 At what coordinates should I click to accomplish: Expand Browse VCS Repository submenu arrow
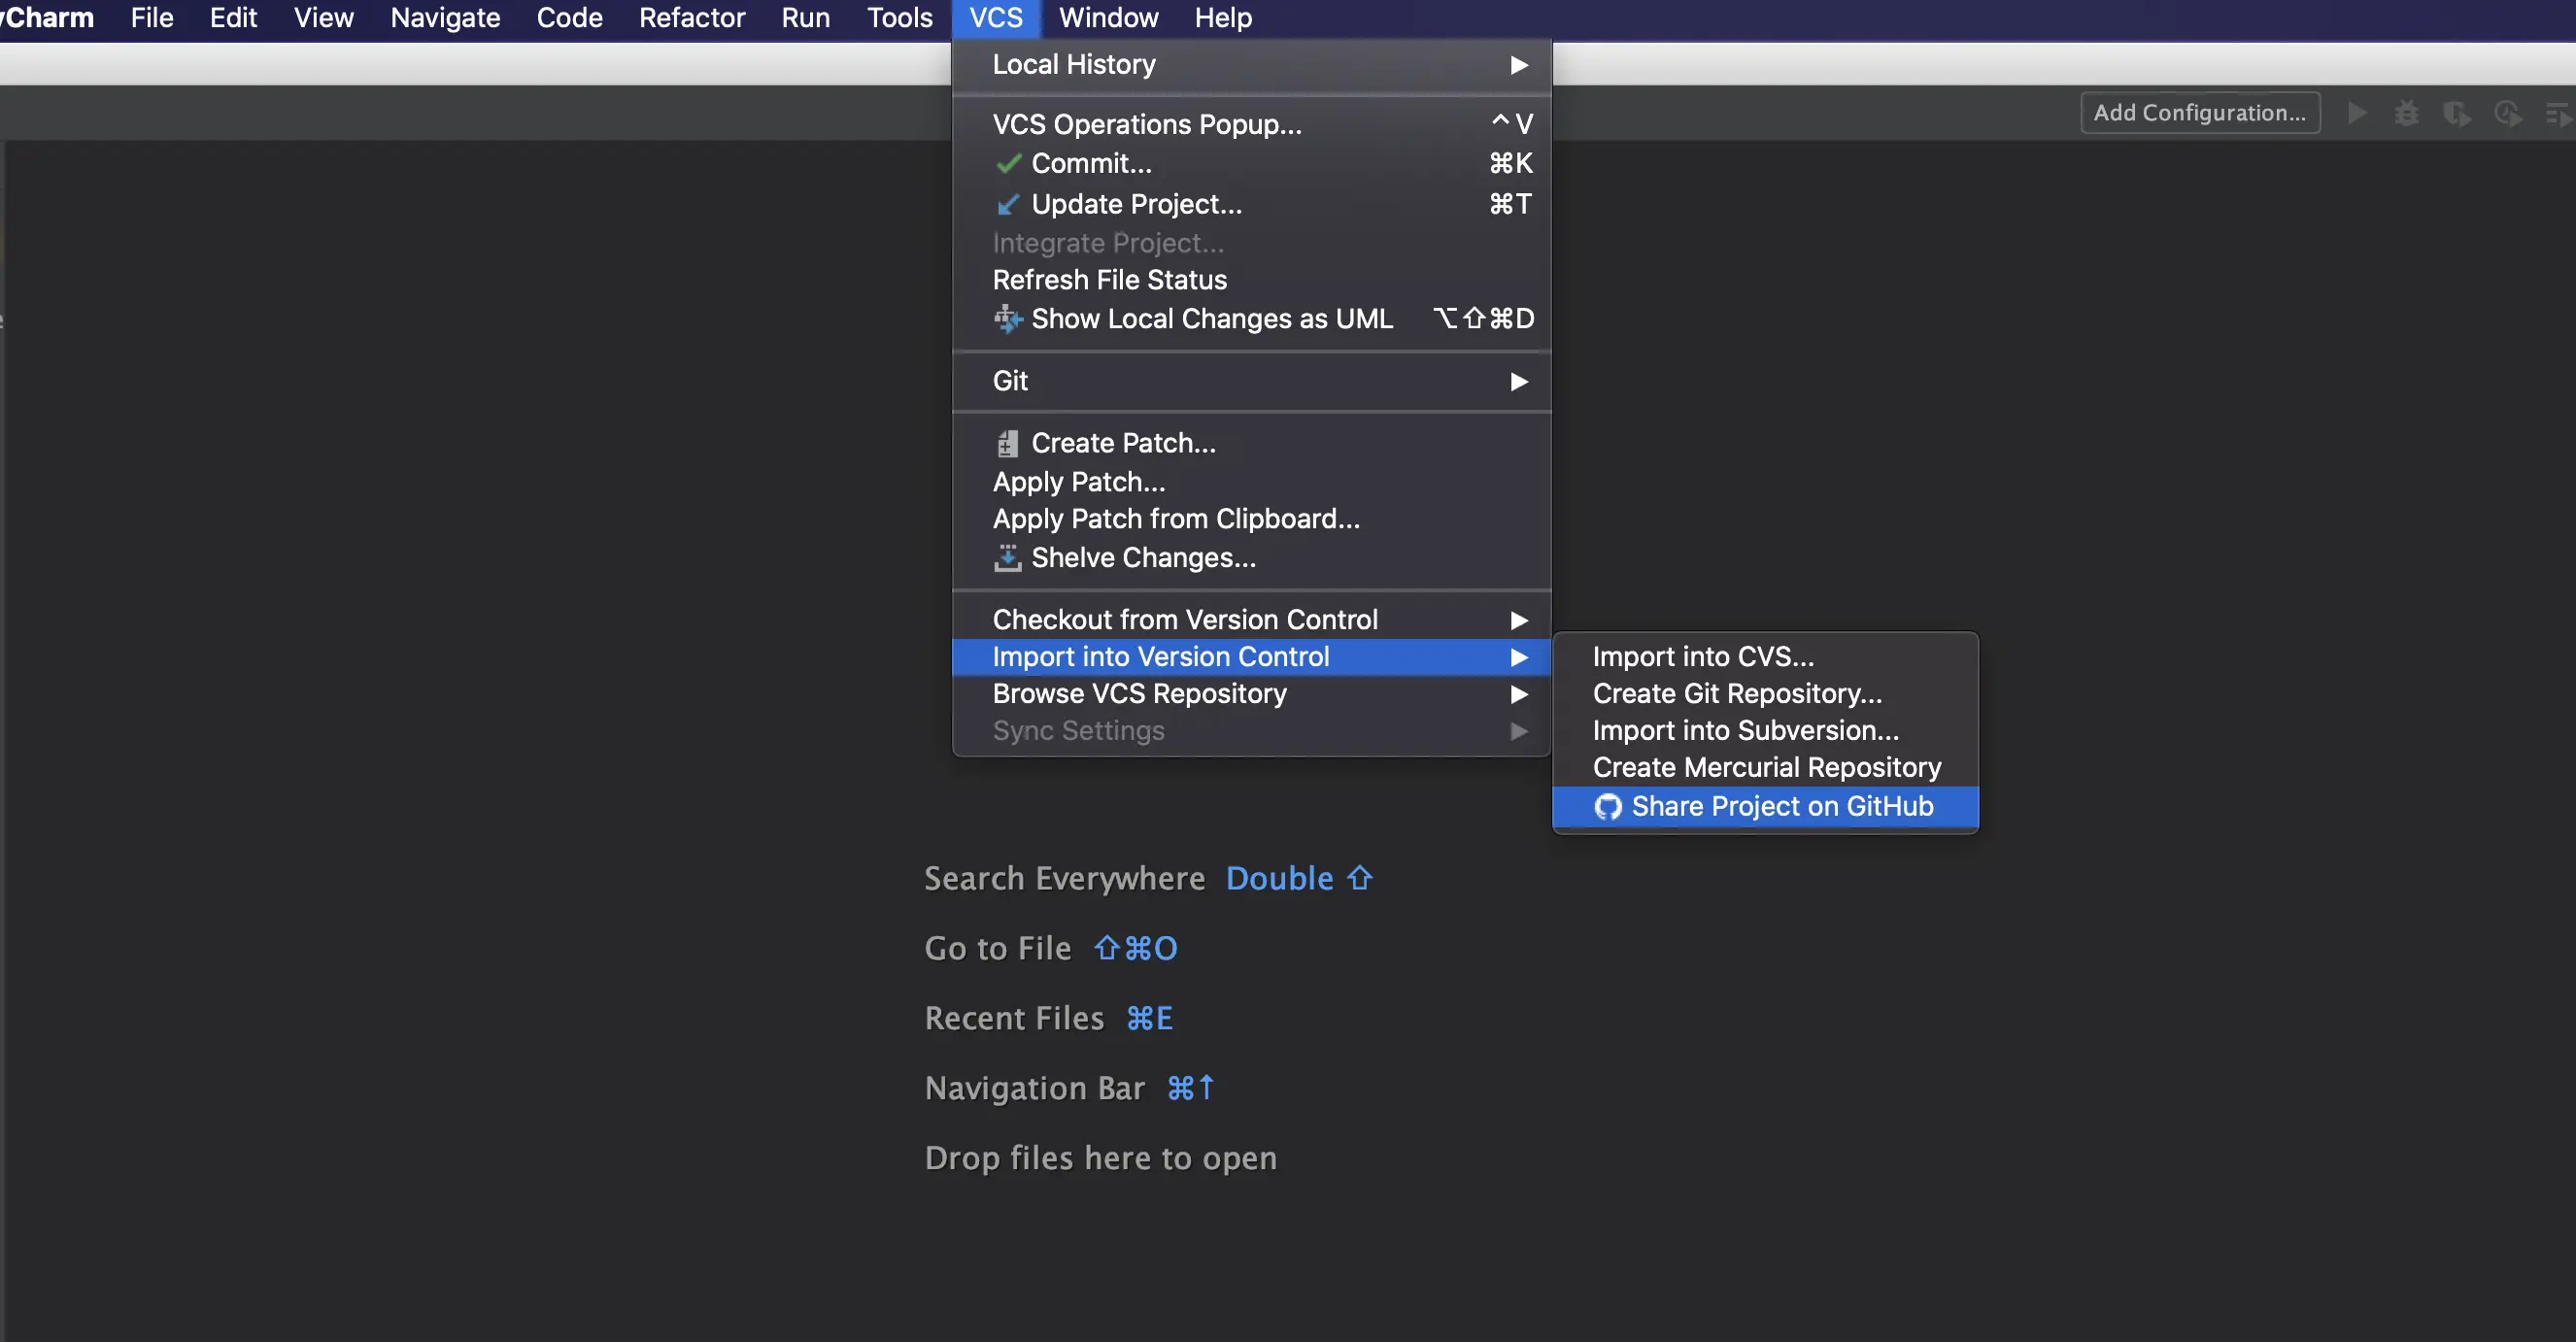coord(1518,694)
